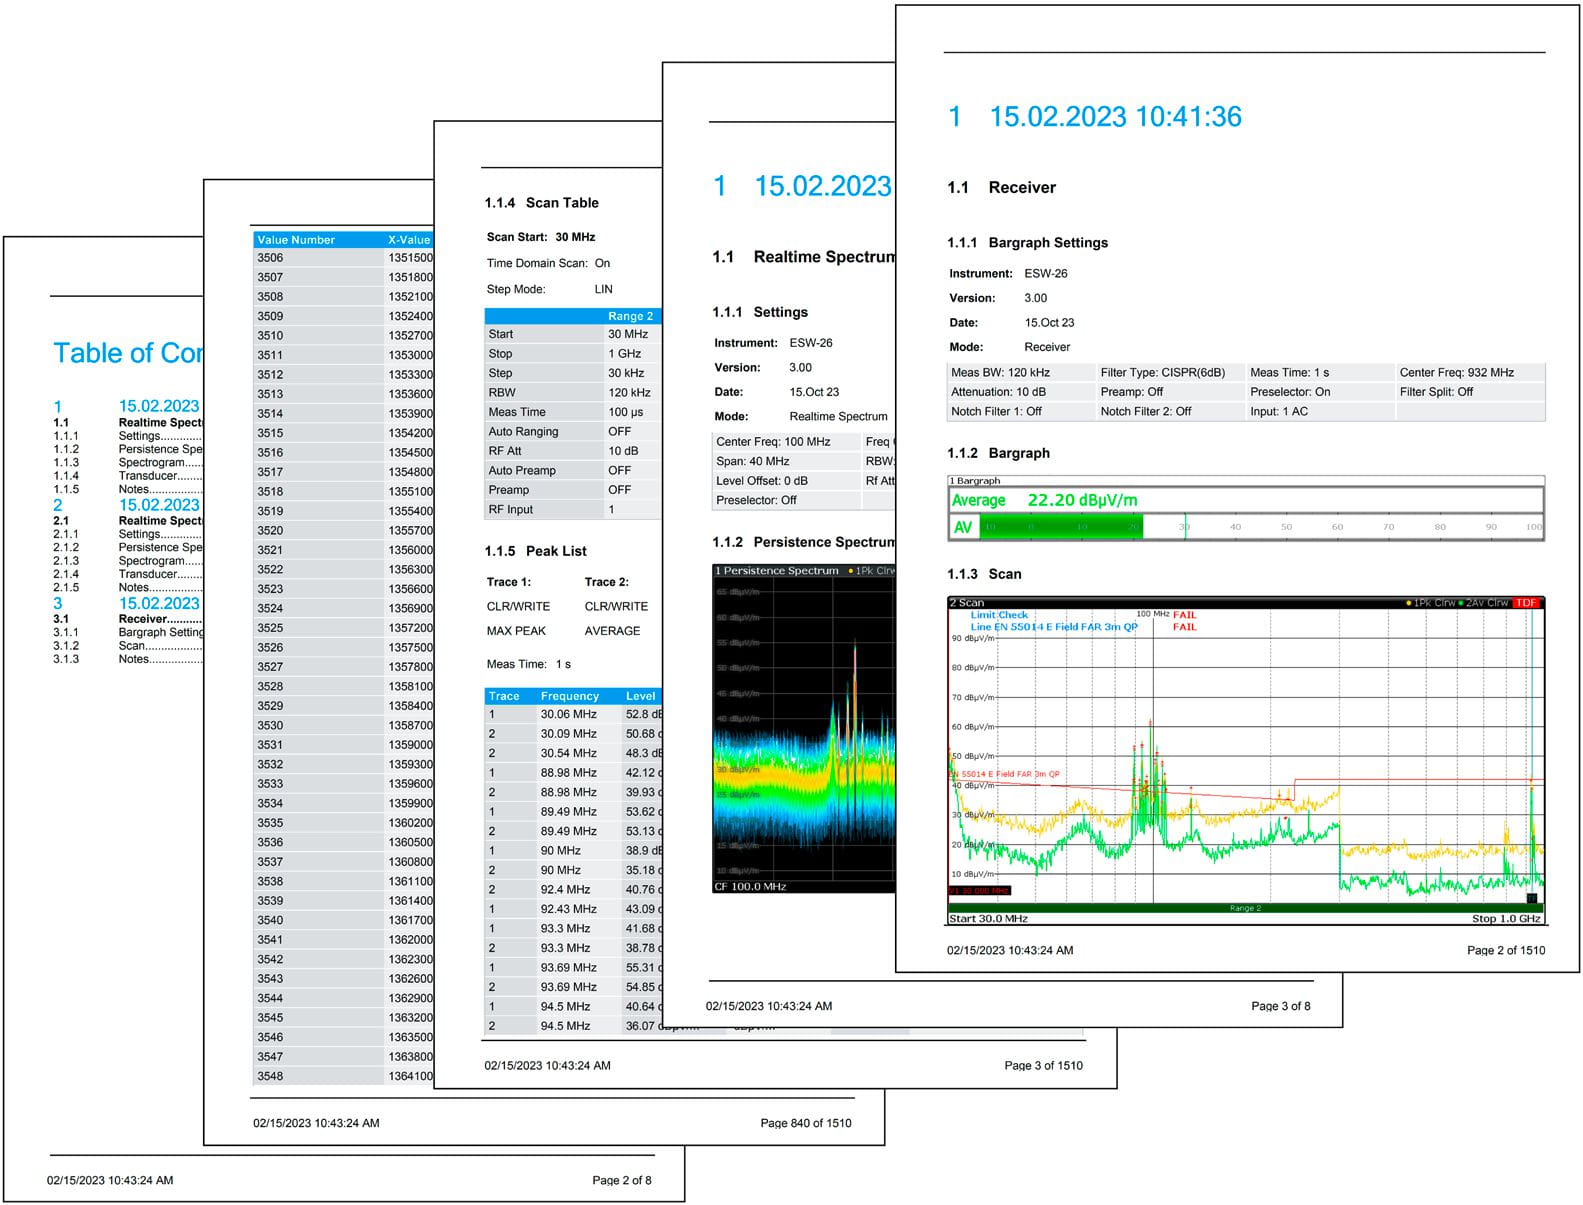The width and height of the screenshot is (1583, 1205).
Task: Click the Frequency column header in Peak List
Action: point(569,696)
